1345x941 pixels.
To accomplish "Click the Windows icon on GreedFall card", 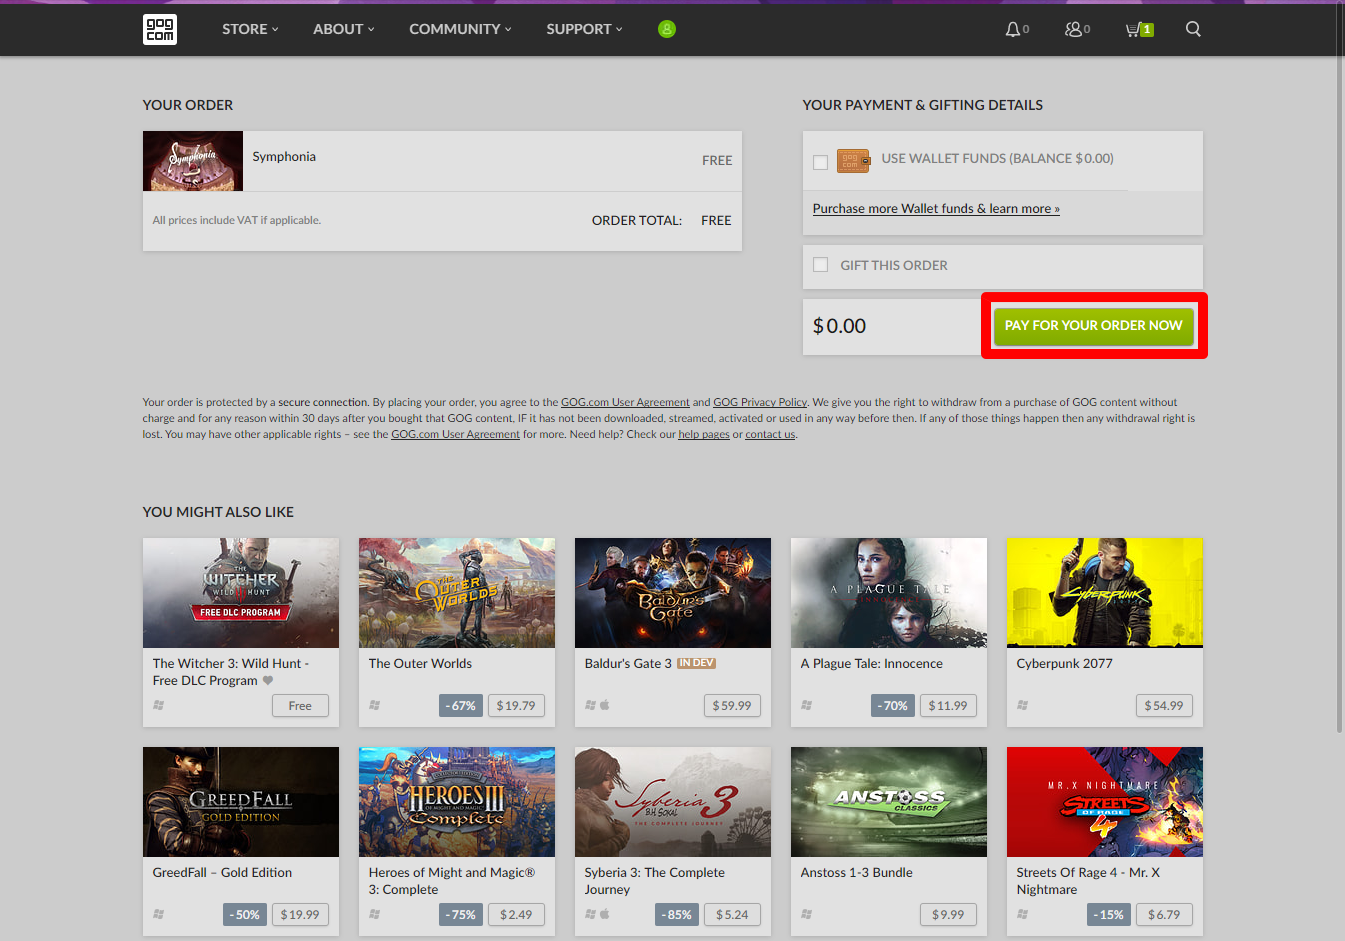I will point(158,914).
